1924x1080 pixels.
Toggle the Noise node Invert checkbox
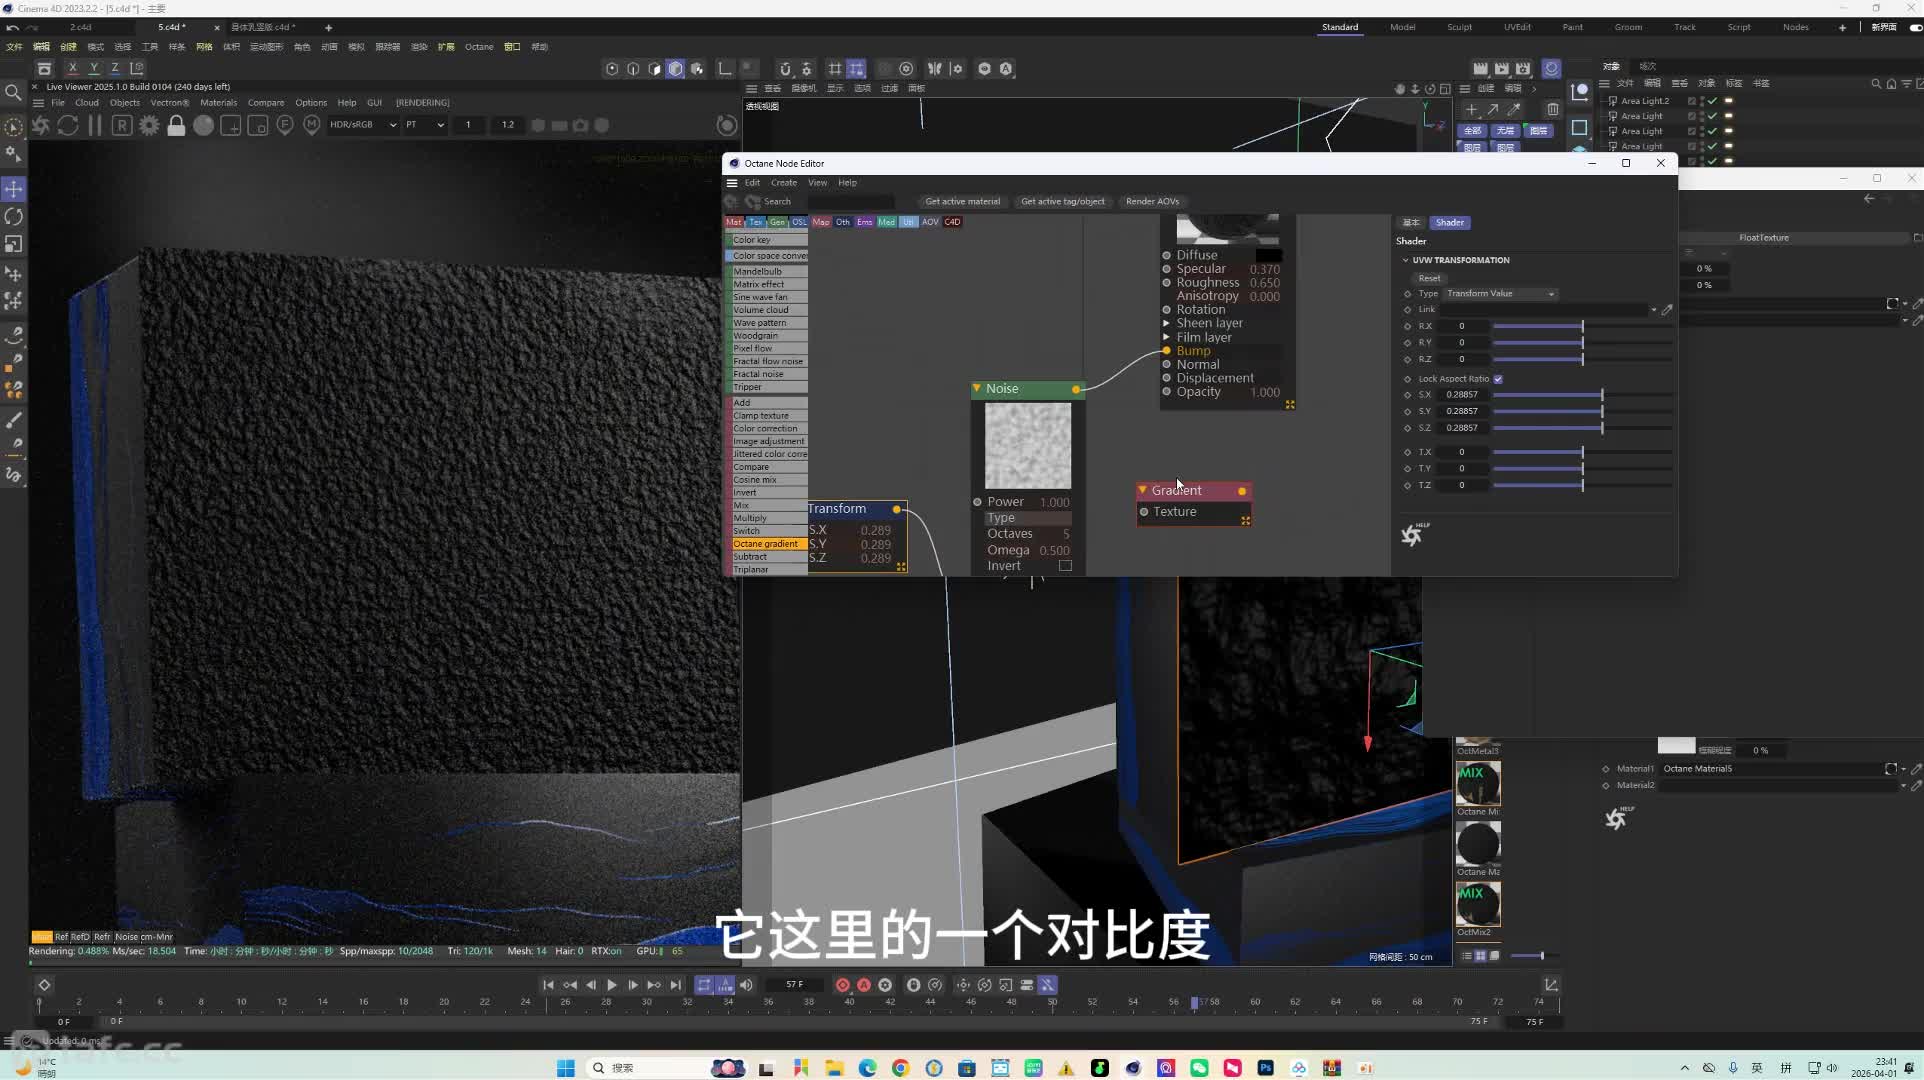click(x=1065, y=566)
